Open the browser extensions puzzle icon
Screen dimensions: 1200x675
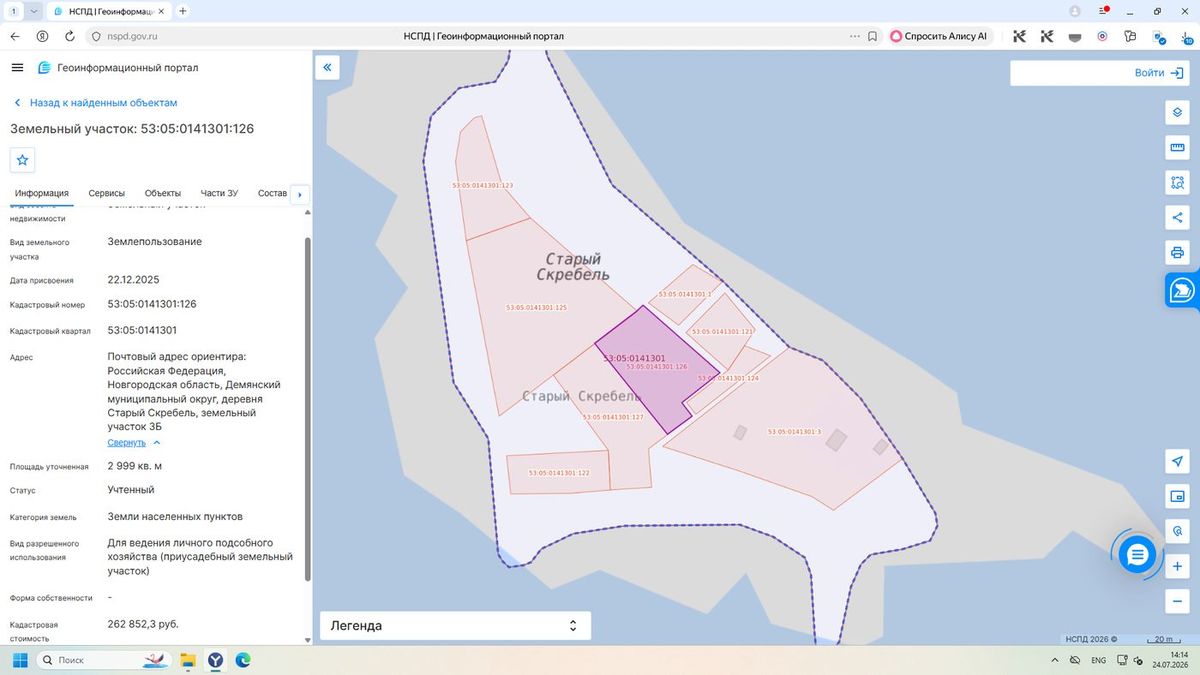1129,36
